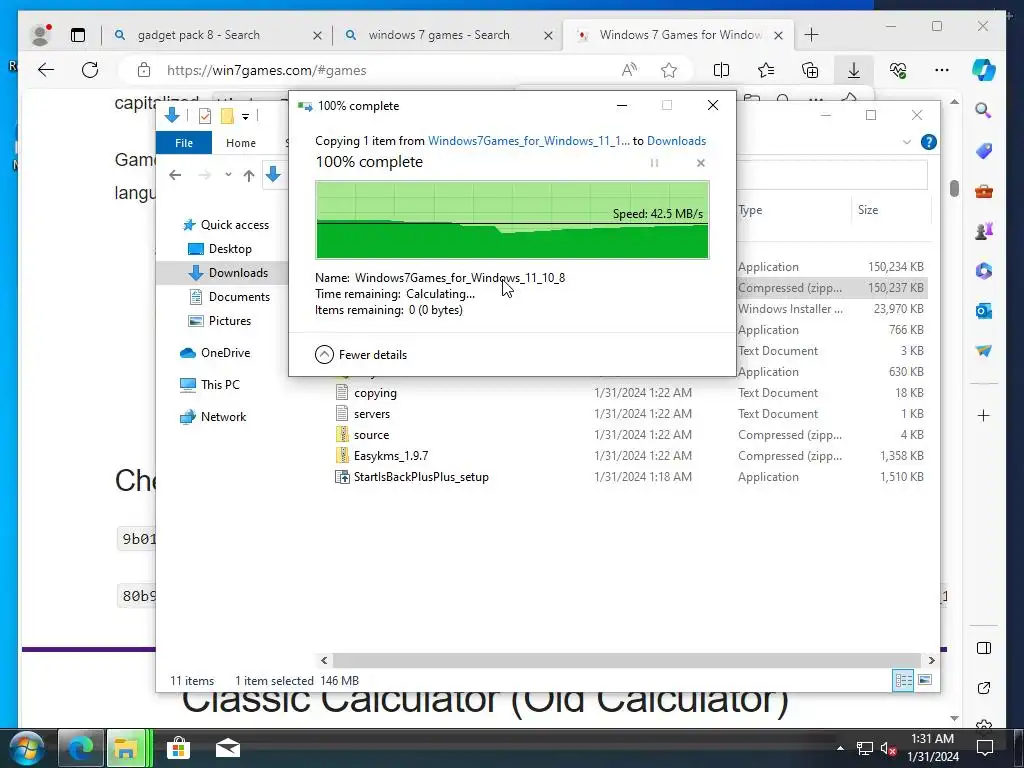The image size is (1024, 768).
Task: Select This PC in navigation pane
Action: 210,385
